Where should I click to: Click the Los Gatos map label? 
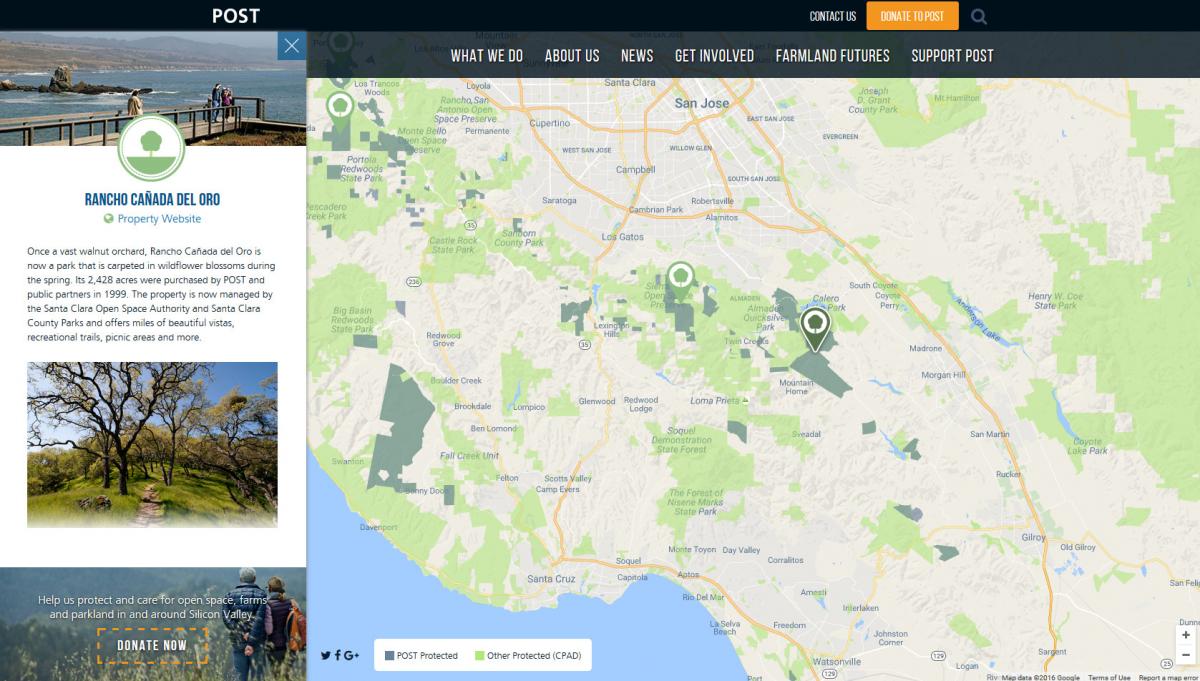point(623,237)
